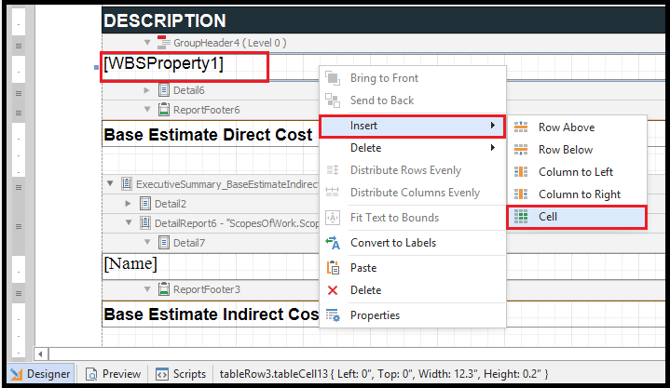670x388 pixels.
Task: Select the Base Estimate Indirect Cost cell
Action: point(210,315)
